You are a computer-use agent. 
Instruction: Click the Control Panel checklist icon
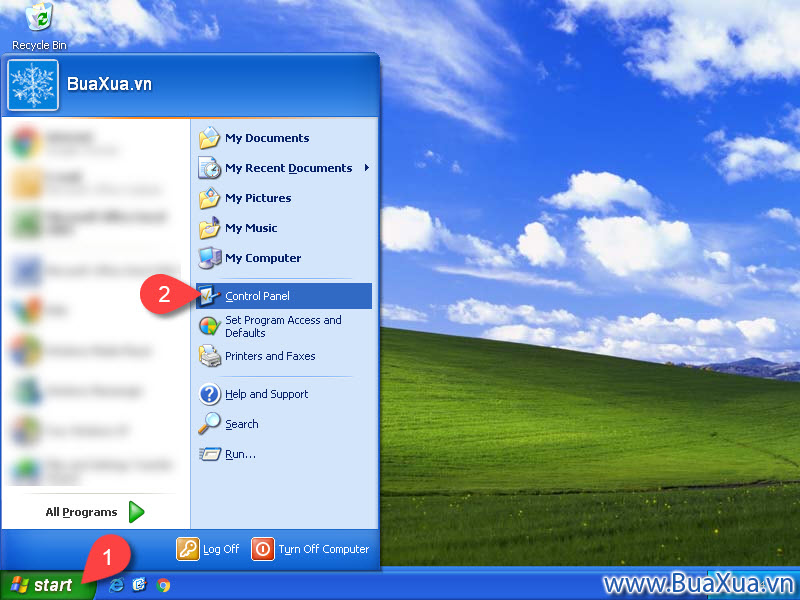(209, 296)
